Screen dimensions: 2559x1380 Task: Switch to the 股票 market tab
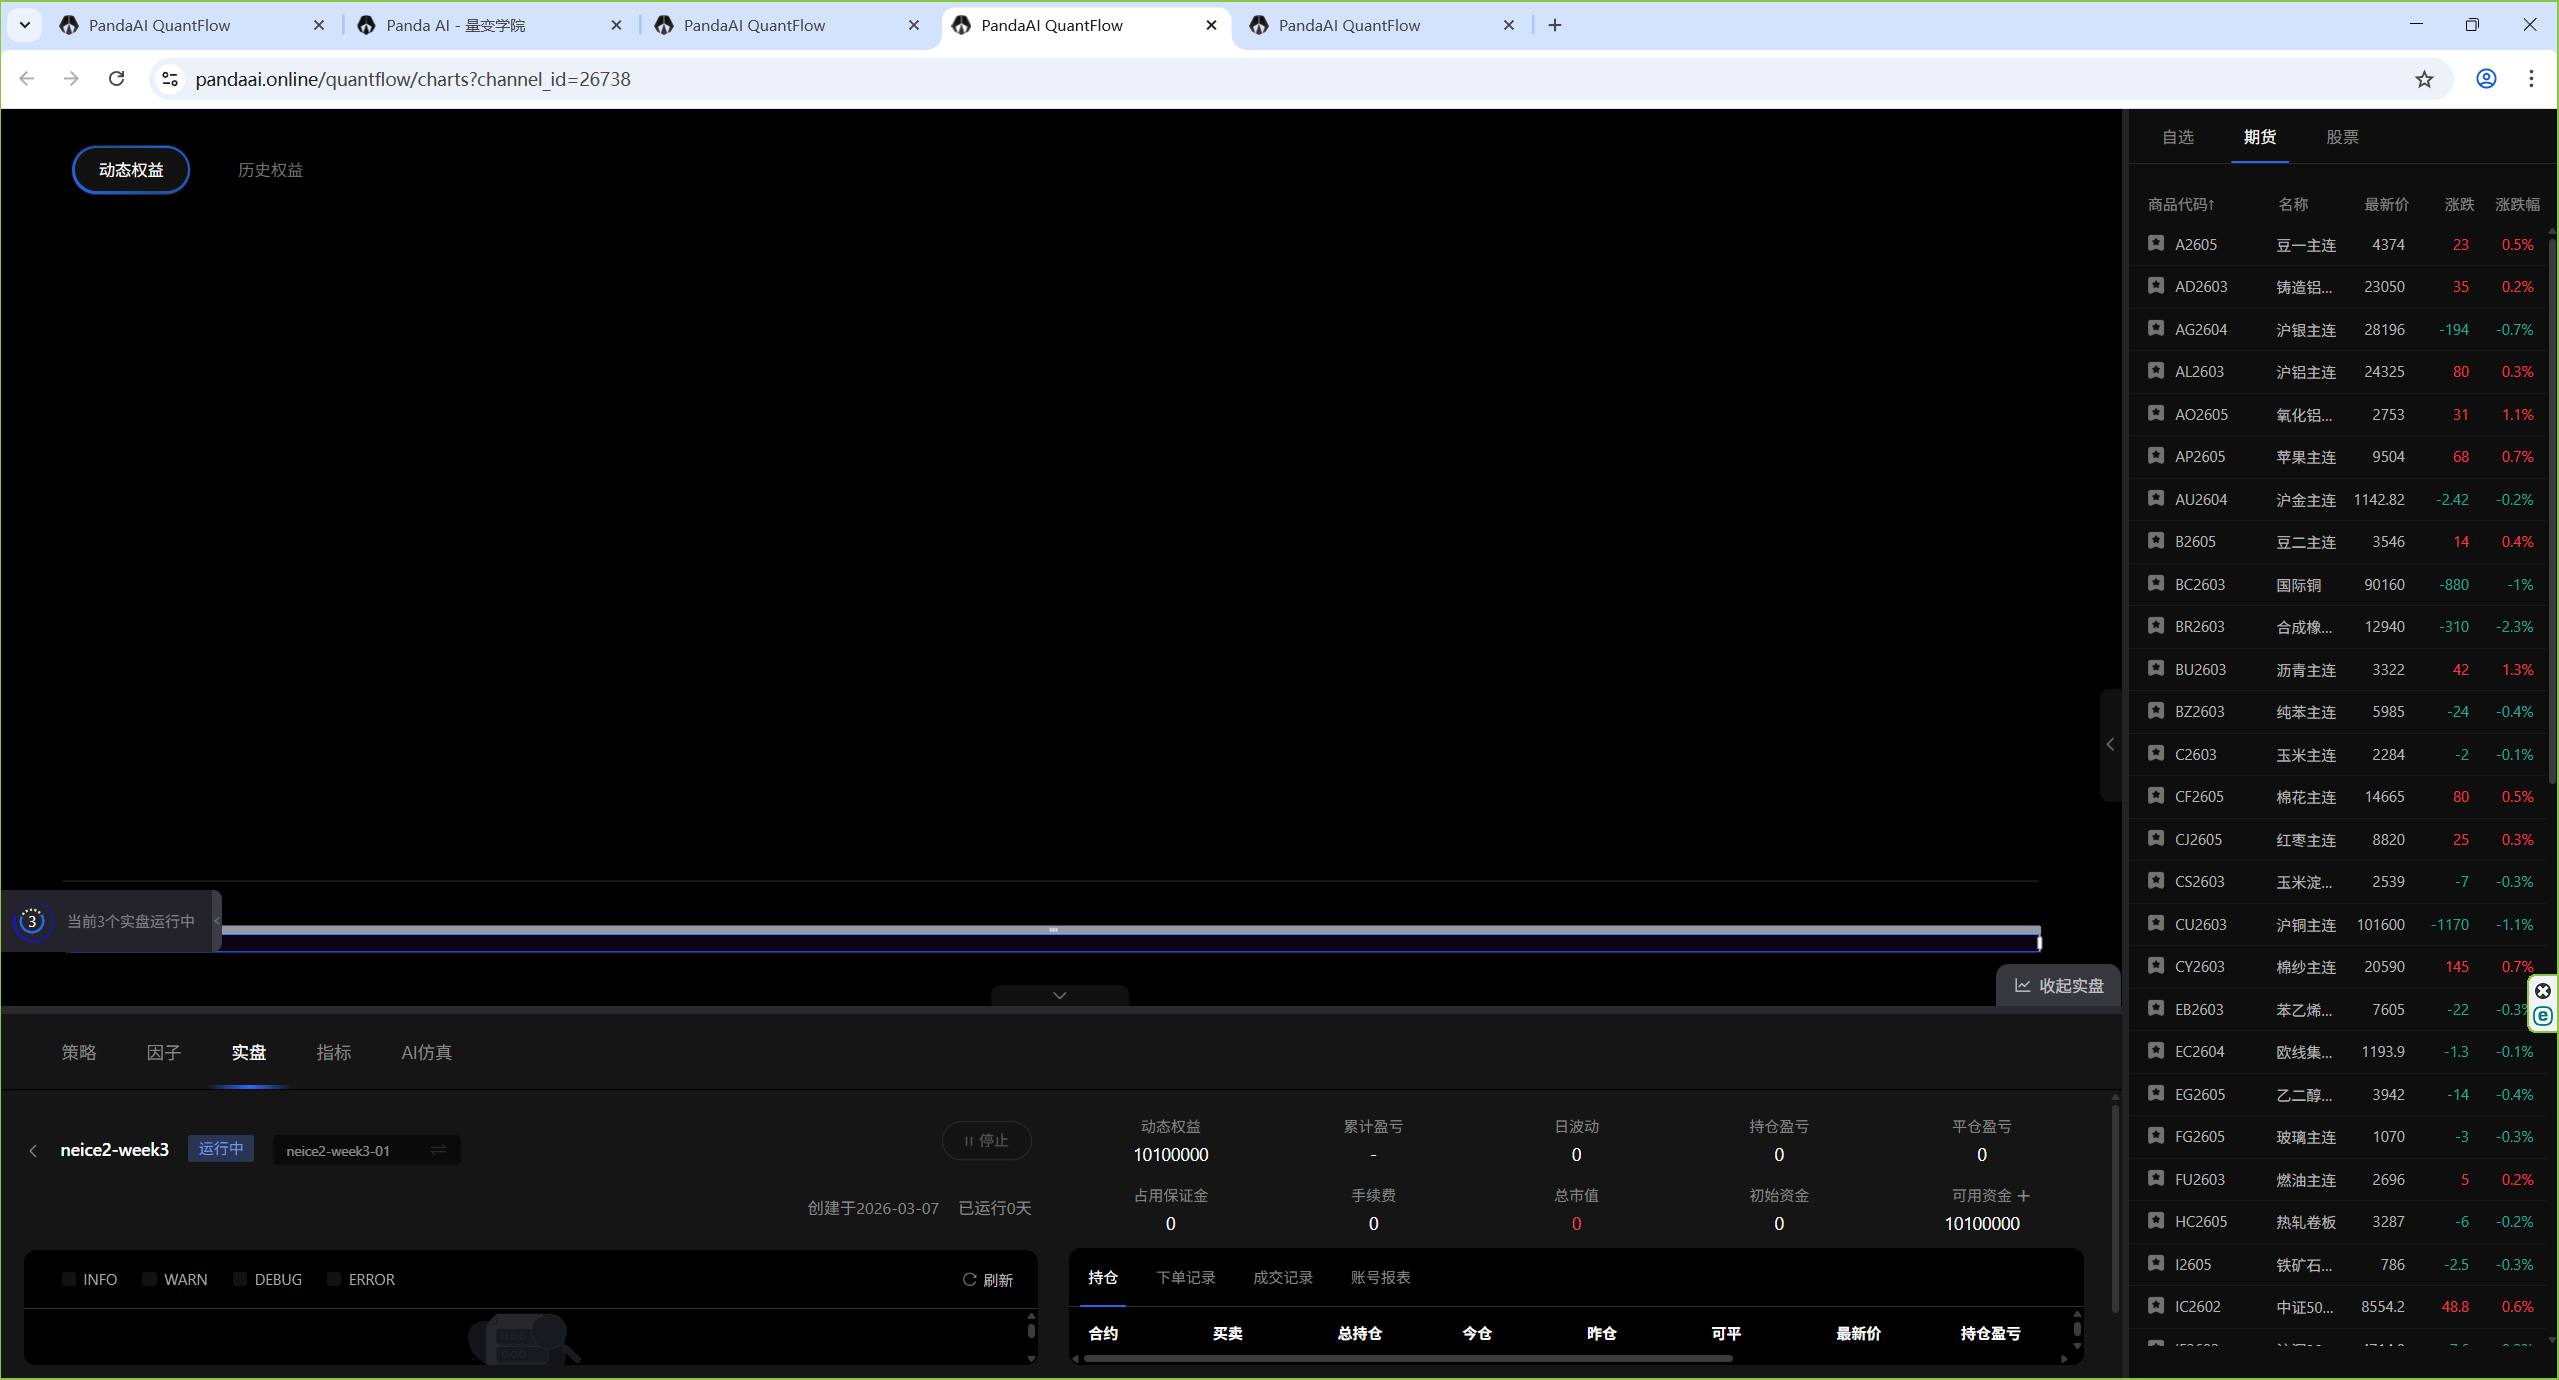click(x=2342, y=137)
